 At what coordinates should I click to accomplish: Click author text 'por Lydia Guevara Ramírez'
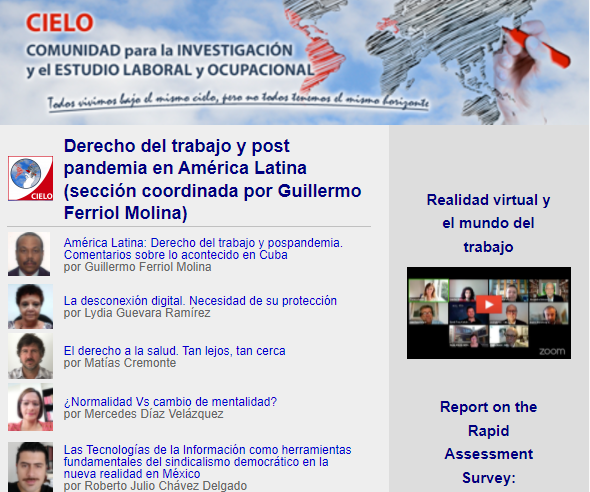coord(137,313)
